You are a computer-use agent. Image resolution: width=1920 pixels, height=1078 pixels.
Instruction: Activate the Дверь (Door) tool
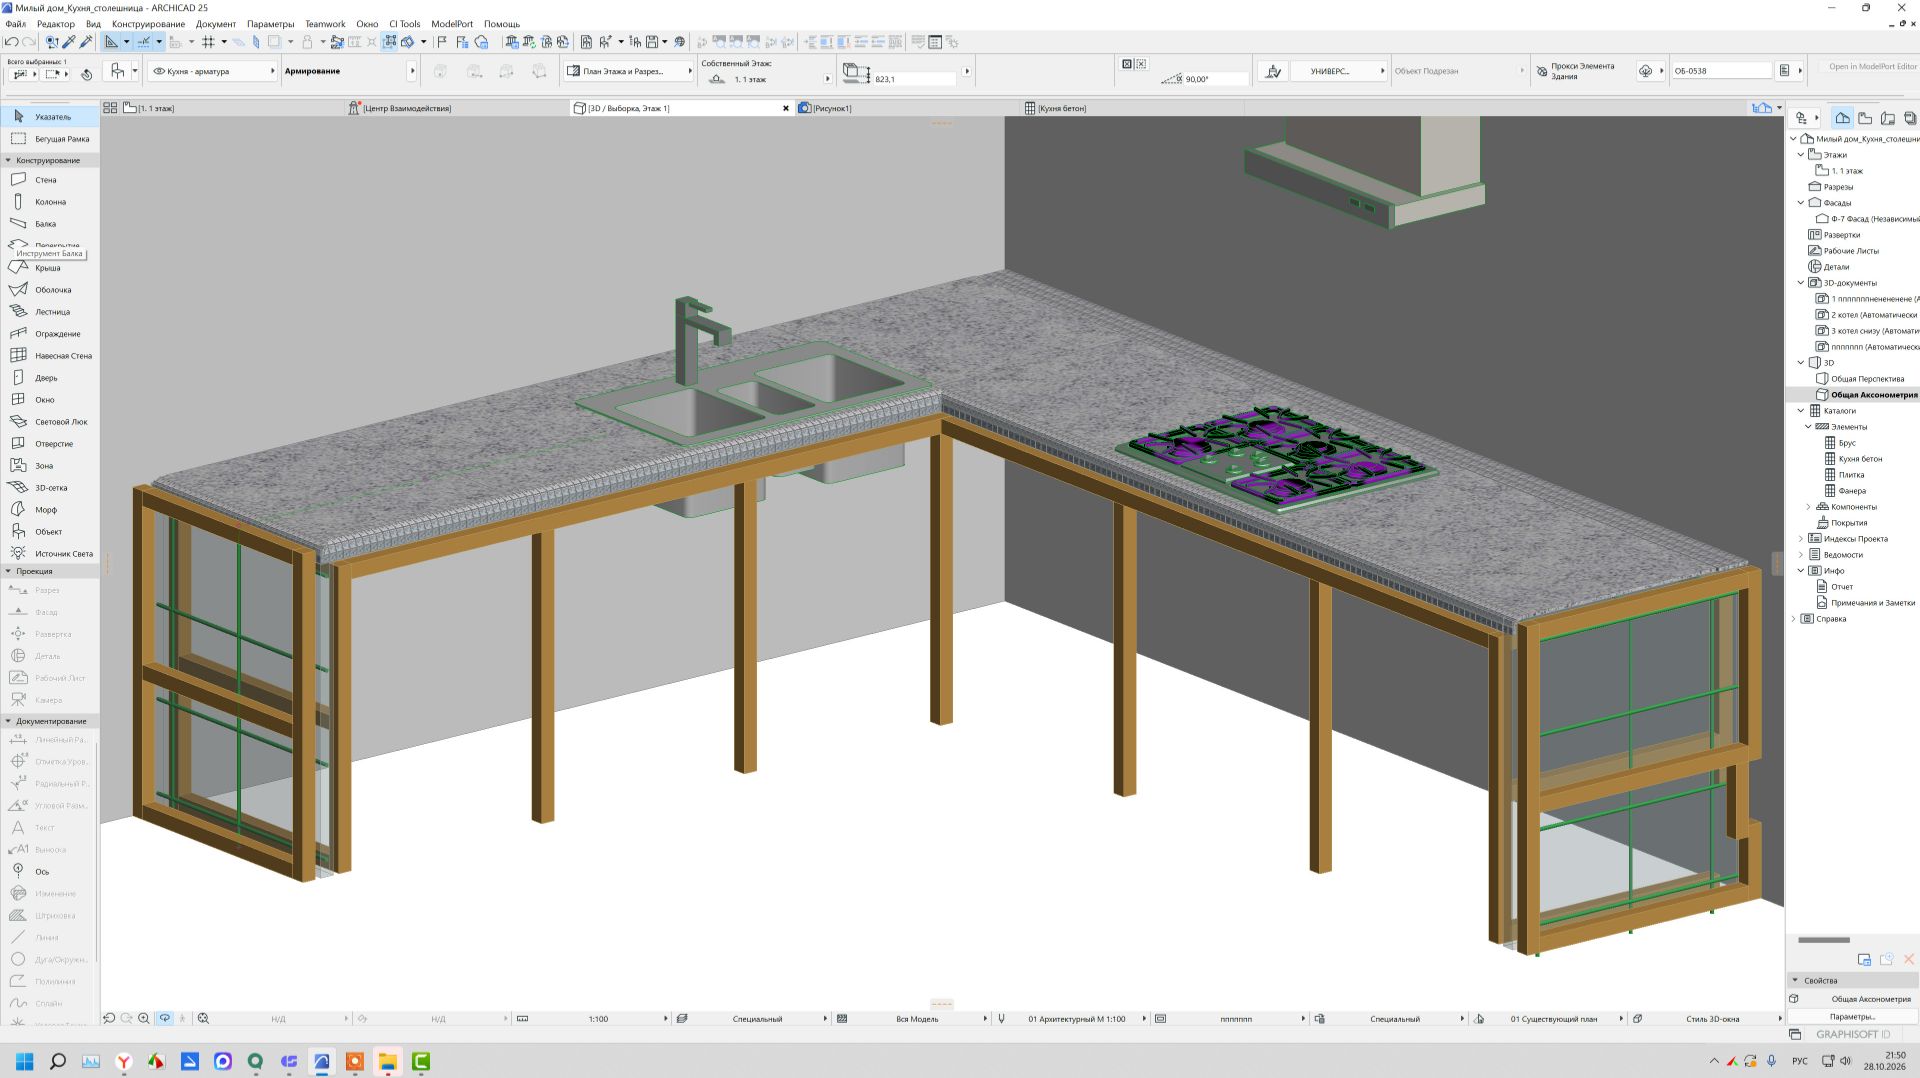click(48, 378)
